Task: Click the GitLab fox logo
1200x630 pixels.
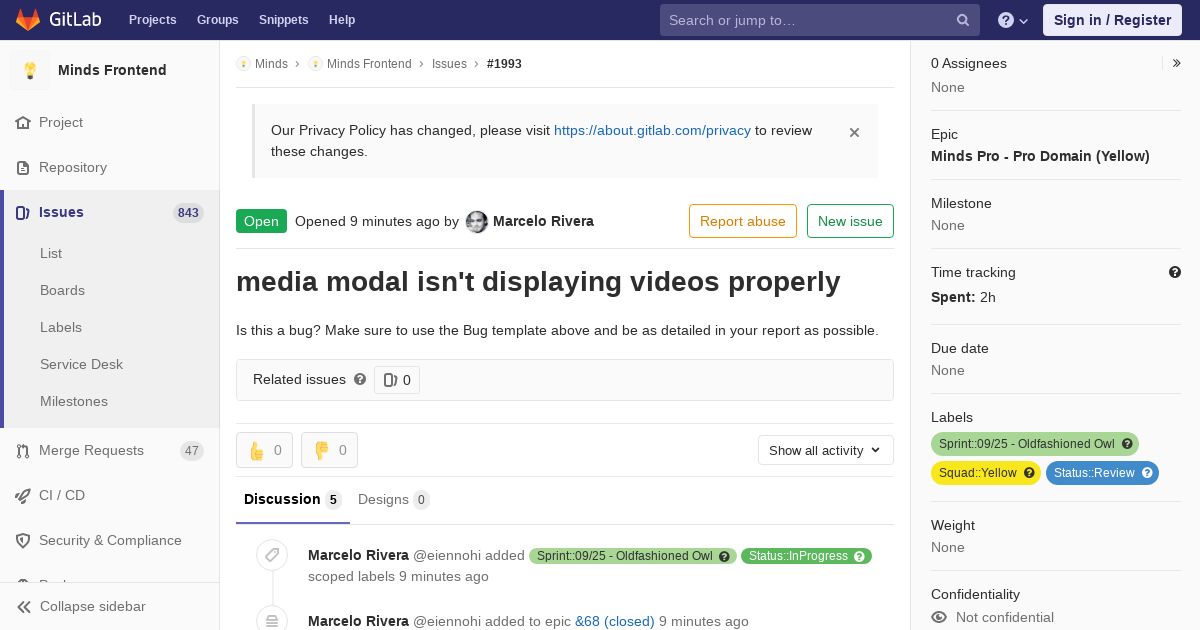Action: (x=28, y=20)
